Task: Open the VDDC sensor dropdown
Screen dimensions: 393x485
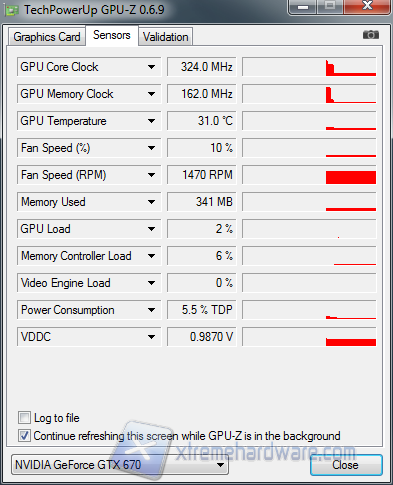Action: (151, 337)
